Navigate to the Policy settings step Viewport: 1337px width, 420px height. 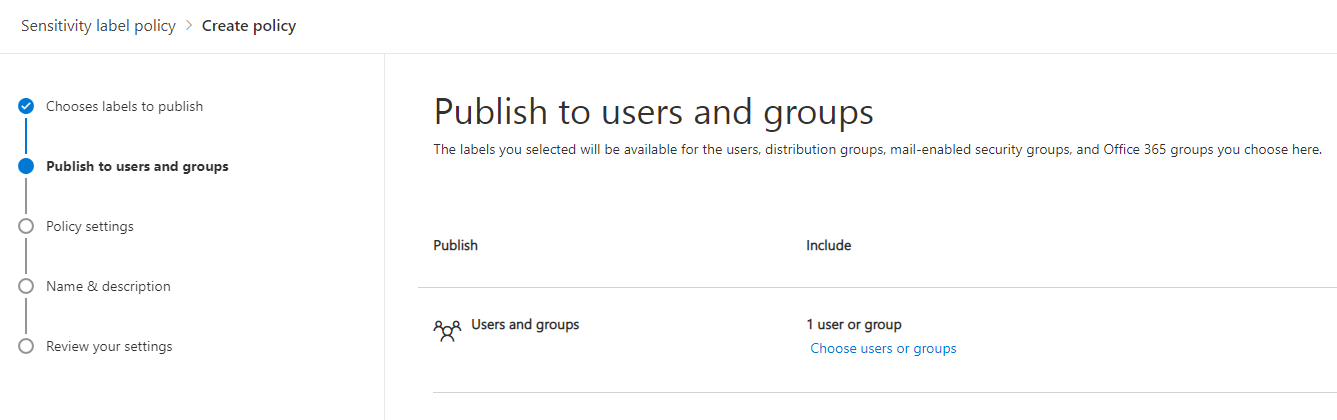[x=89, y=226]
